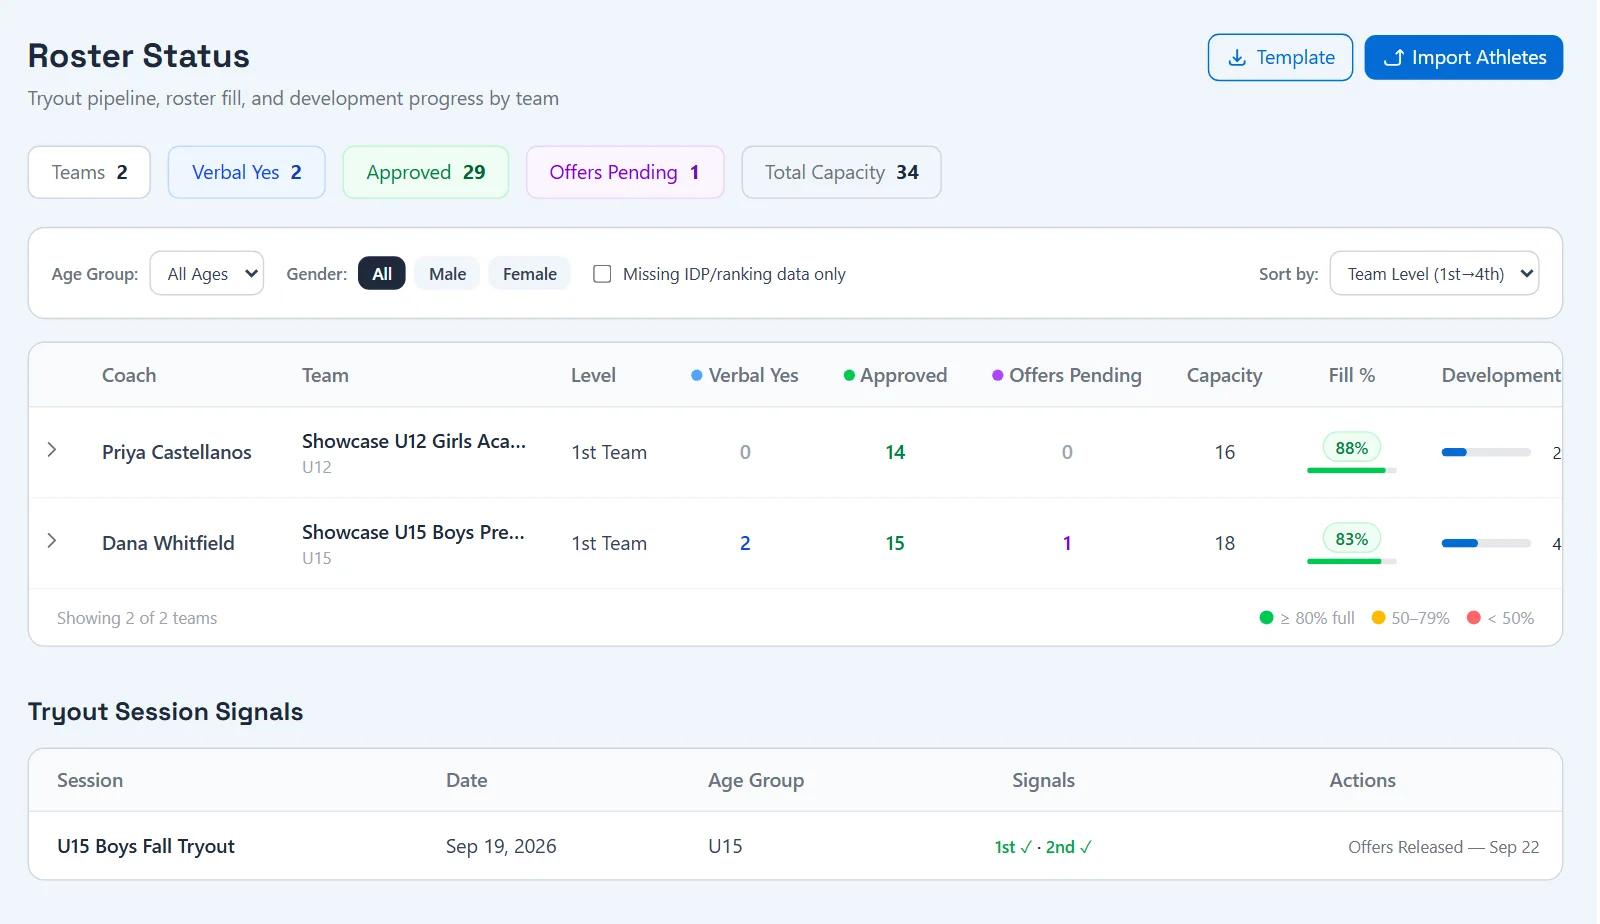Enable Missing IDP/ranking data only checkbox
Screen dimensions: 1600x924
(602, 274)
